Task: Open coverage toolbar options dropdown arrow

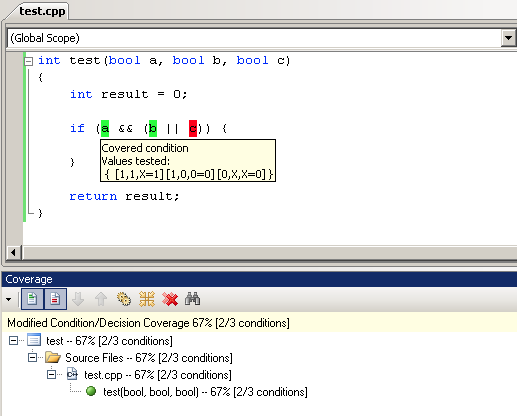Action: click(x=9, y=299)
